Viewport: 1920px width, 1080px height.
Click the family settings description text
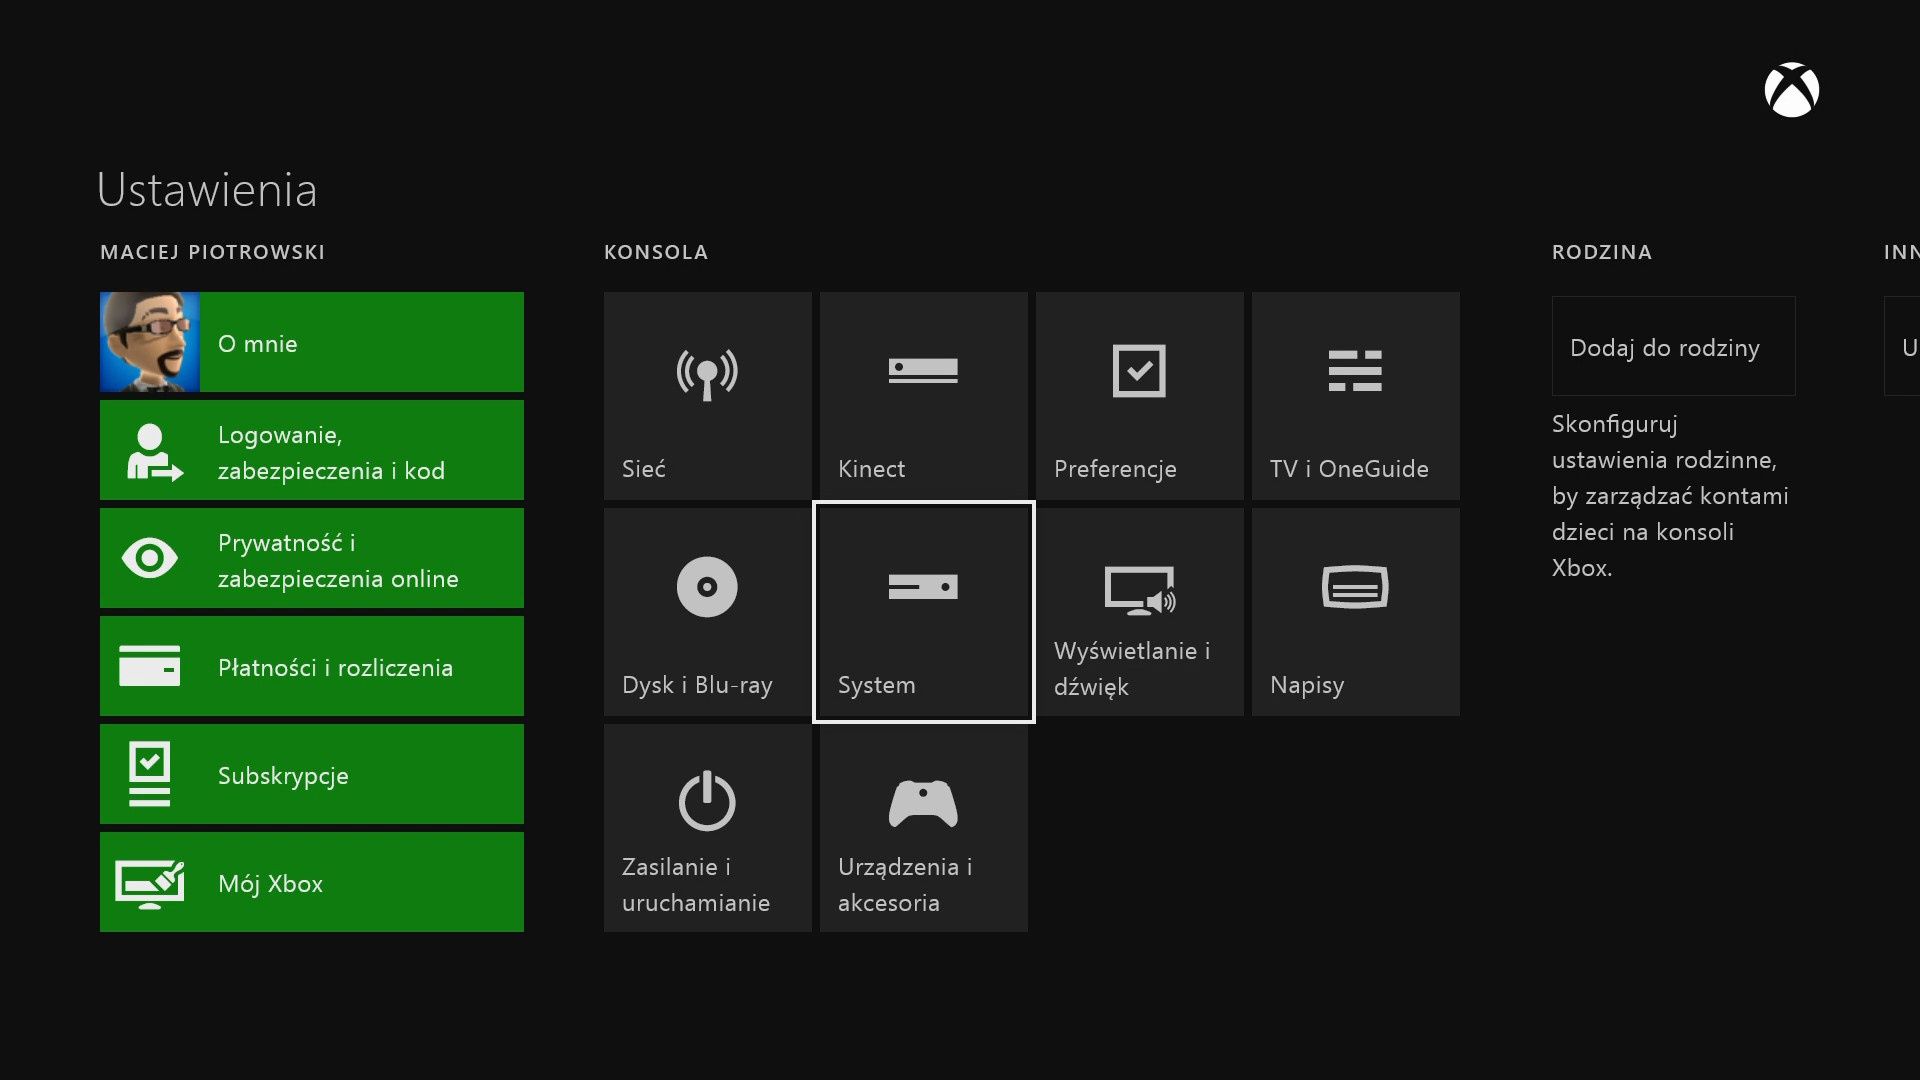pyautogui.click(x=1670, y=496)
